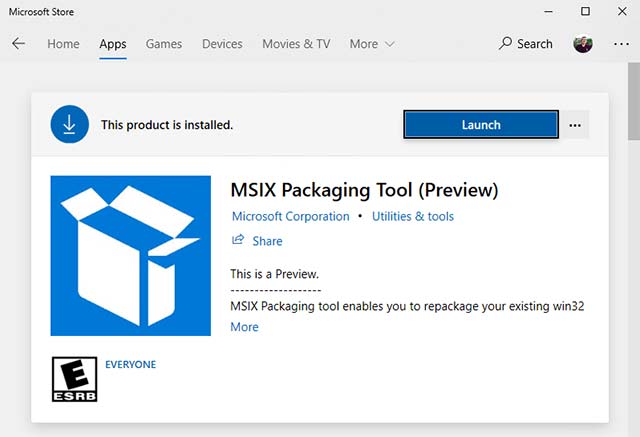Expand description with the More link
Screen dimensions: 640x437
pos(244,327)
